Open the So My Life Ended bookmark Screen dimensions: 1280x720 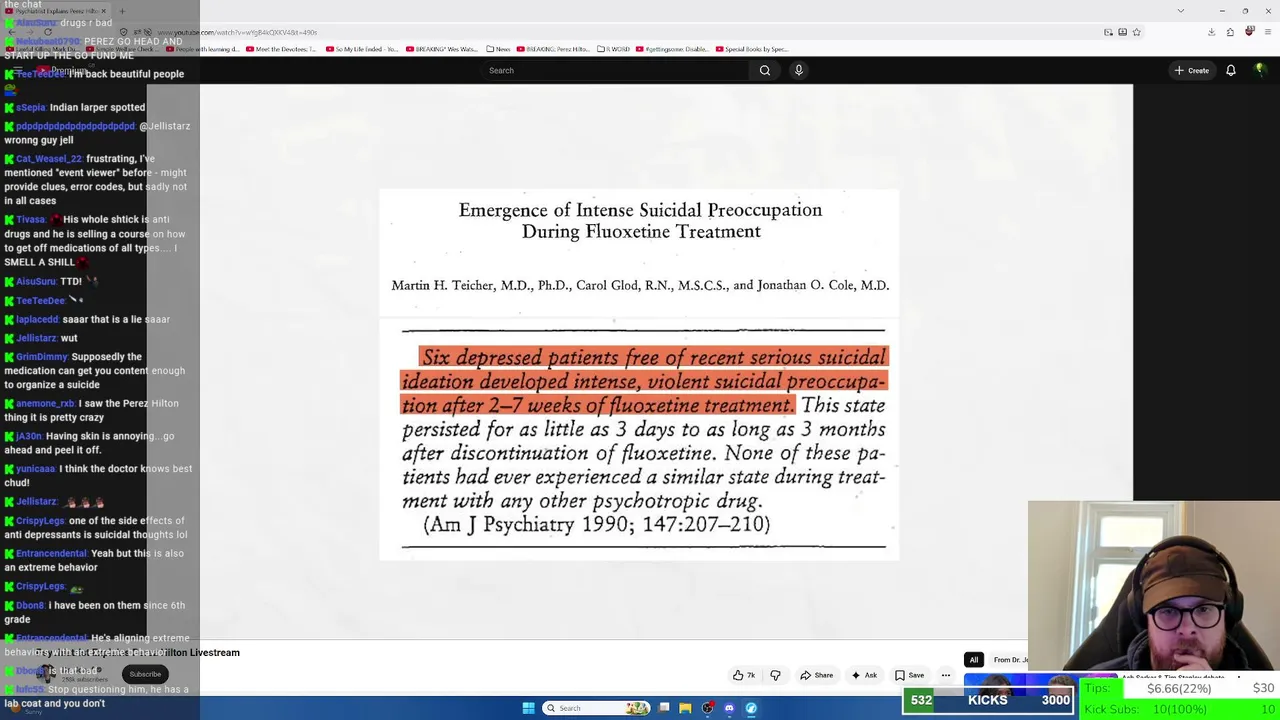click(360, 49)
